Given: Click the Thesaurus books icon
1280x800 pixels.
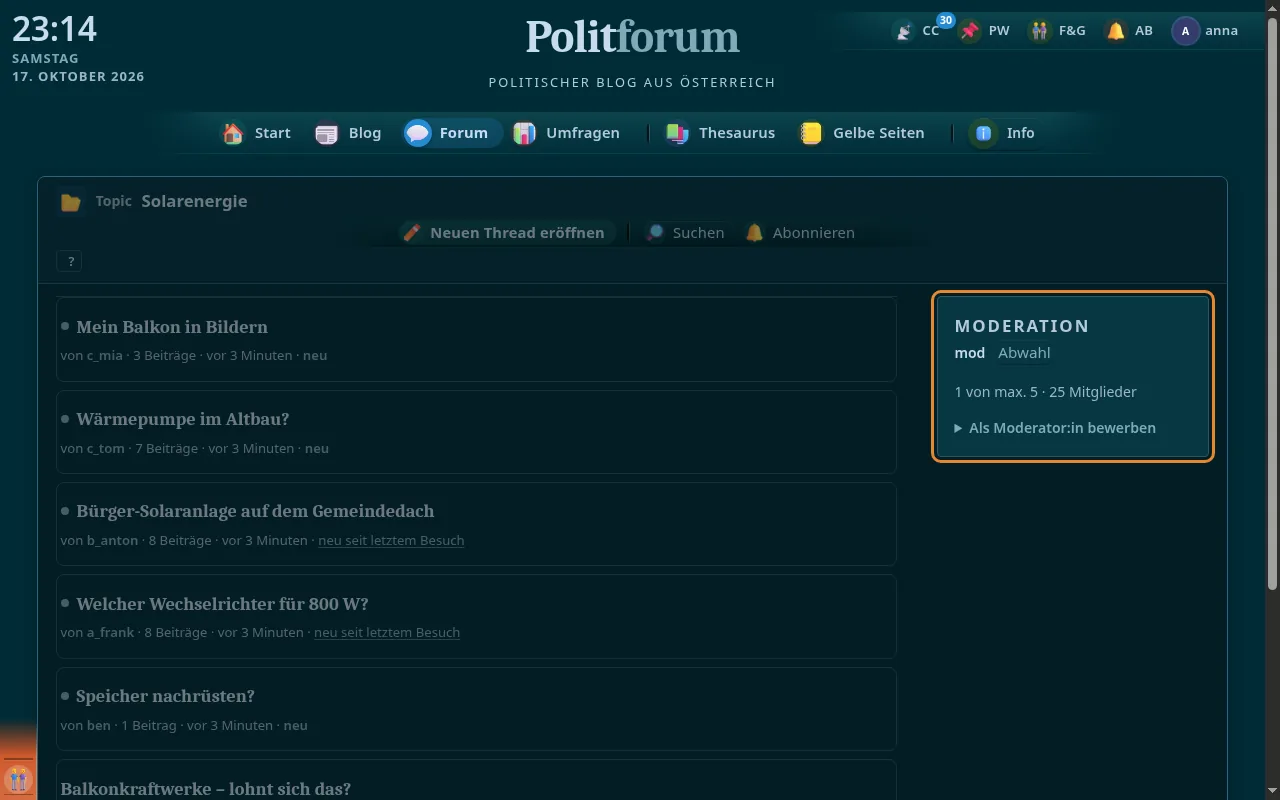Looking at the screenshot, I should click(x=677, y=133).
